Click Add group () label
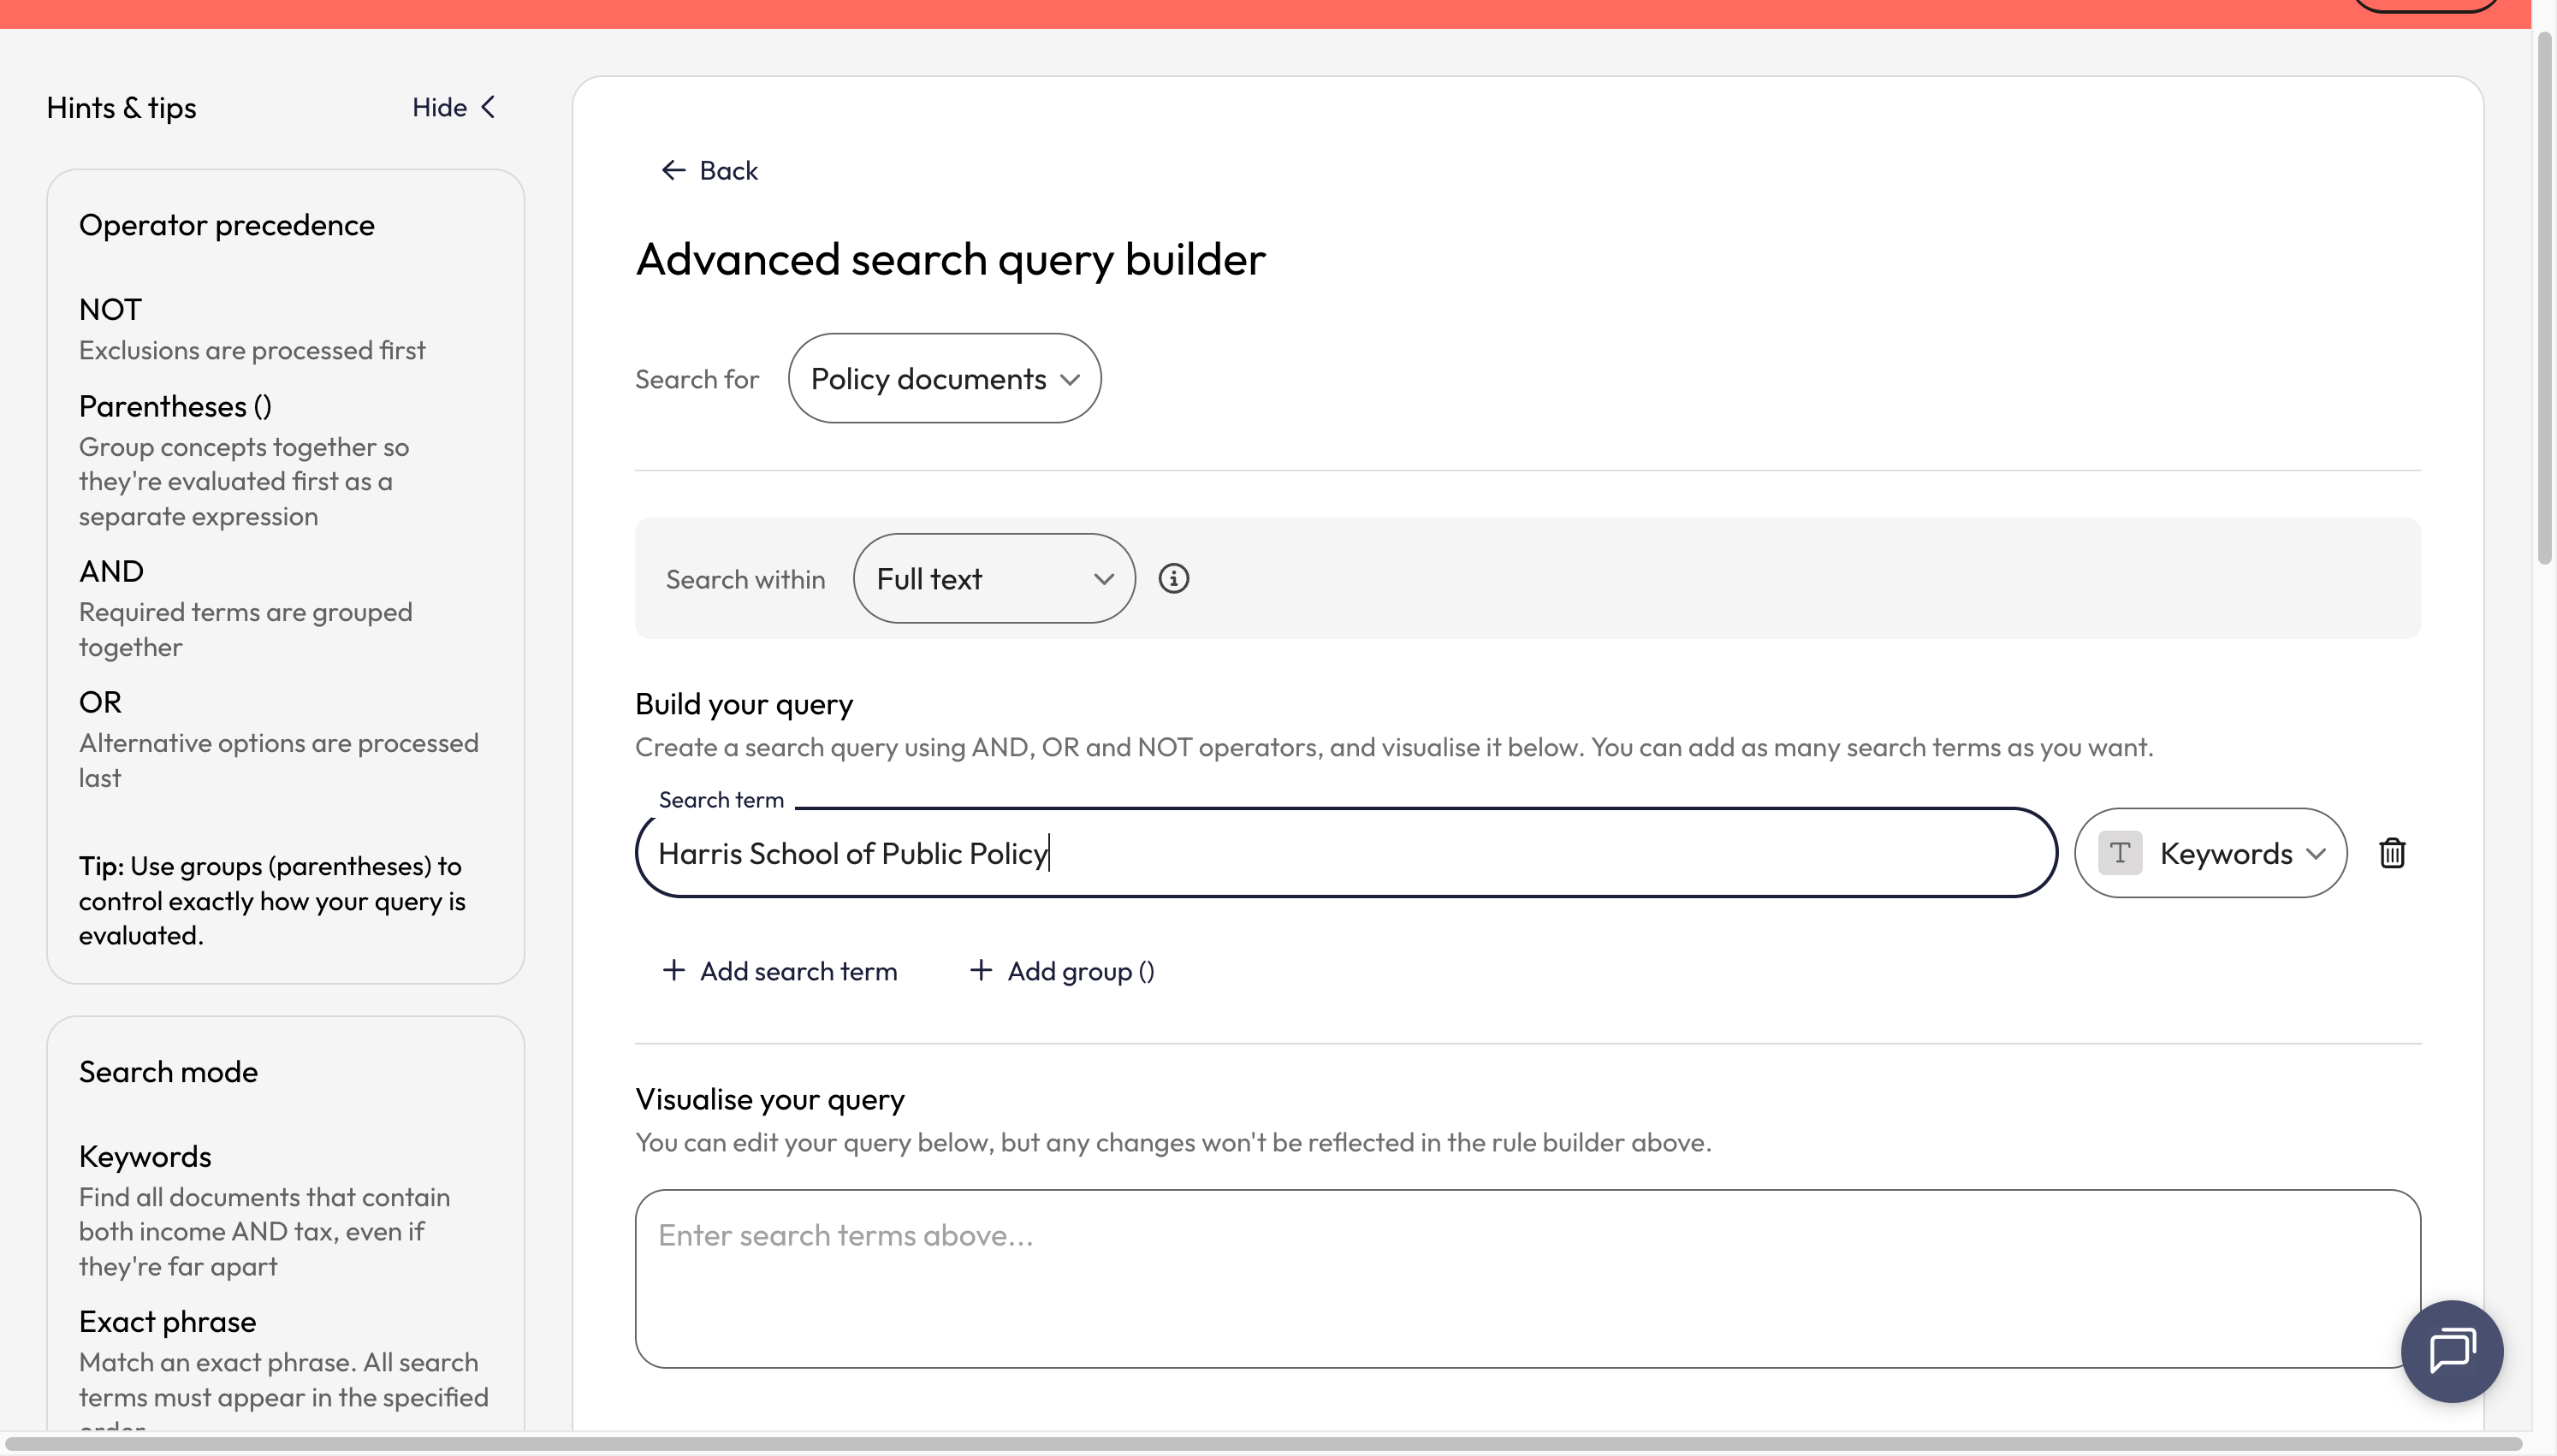Image resolution: width=2557 pixels, height=1456 pixels. click(x=1081, y=971)
